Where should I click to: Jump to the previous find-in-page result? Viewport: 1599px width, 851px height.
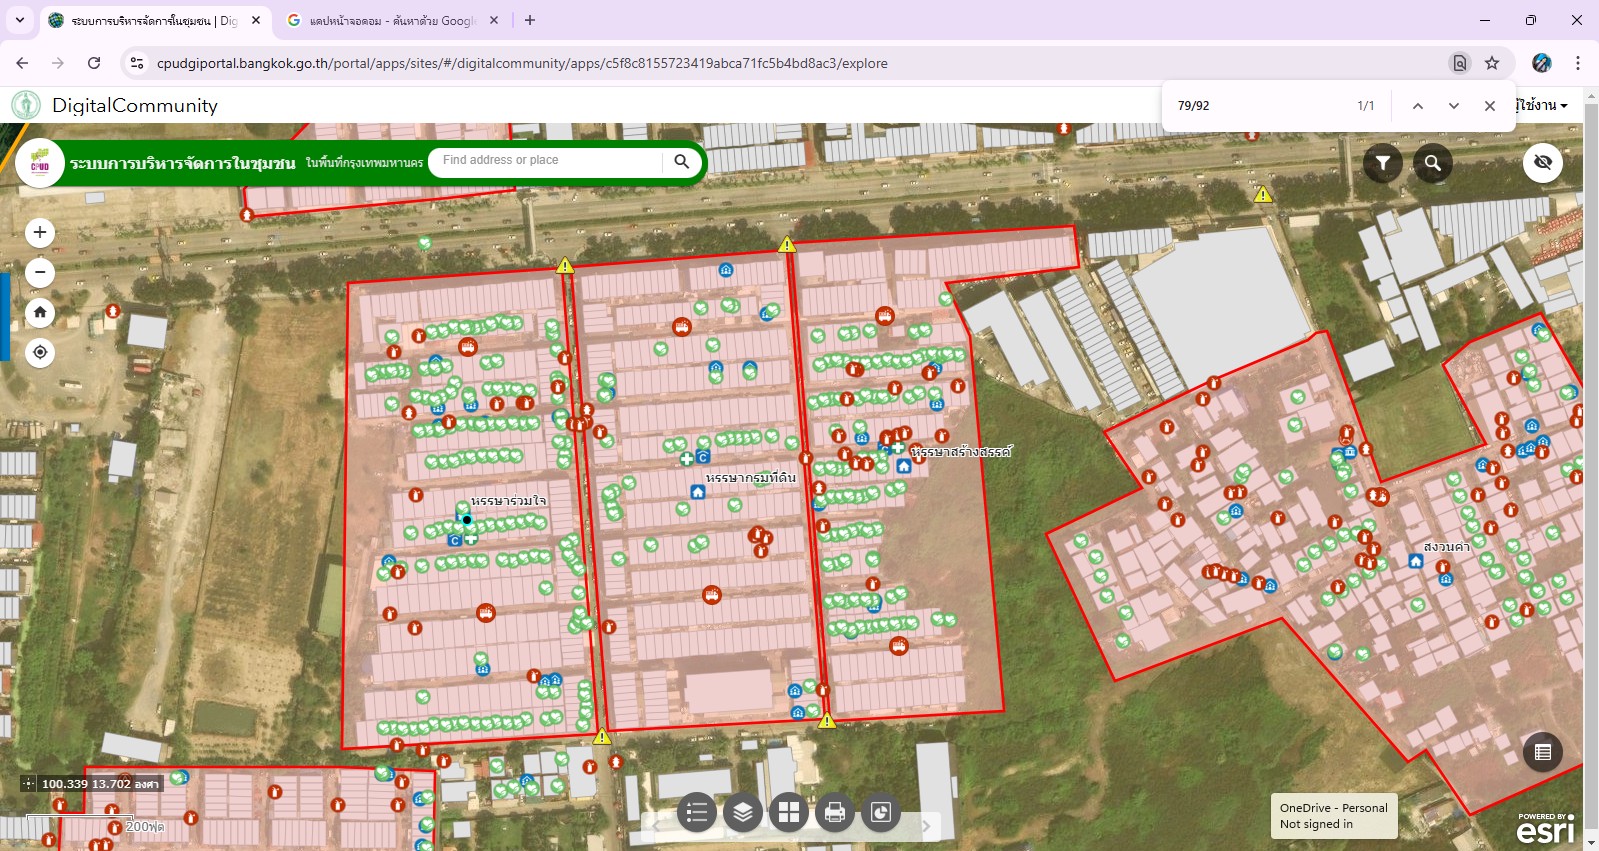click(1417, 106)
